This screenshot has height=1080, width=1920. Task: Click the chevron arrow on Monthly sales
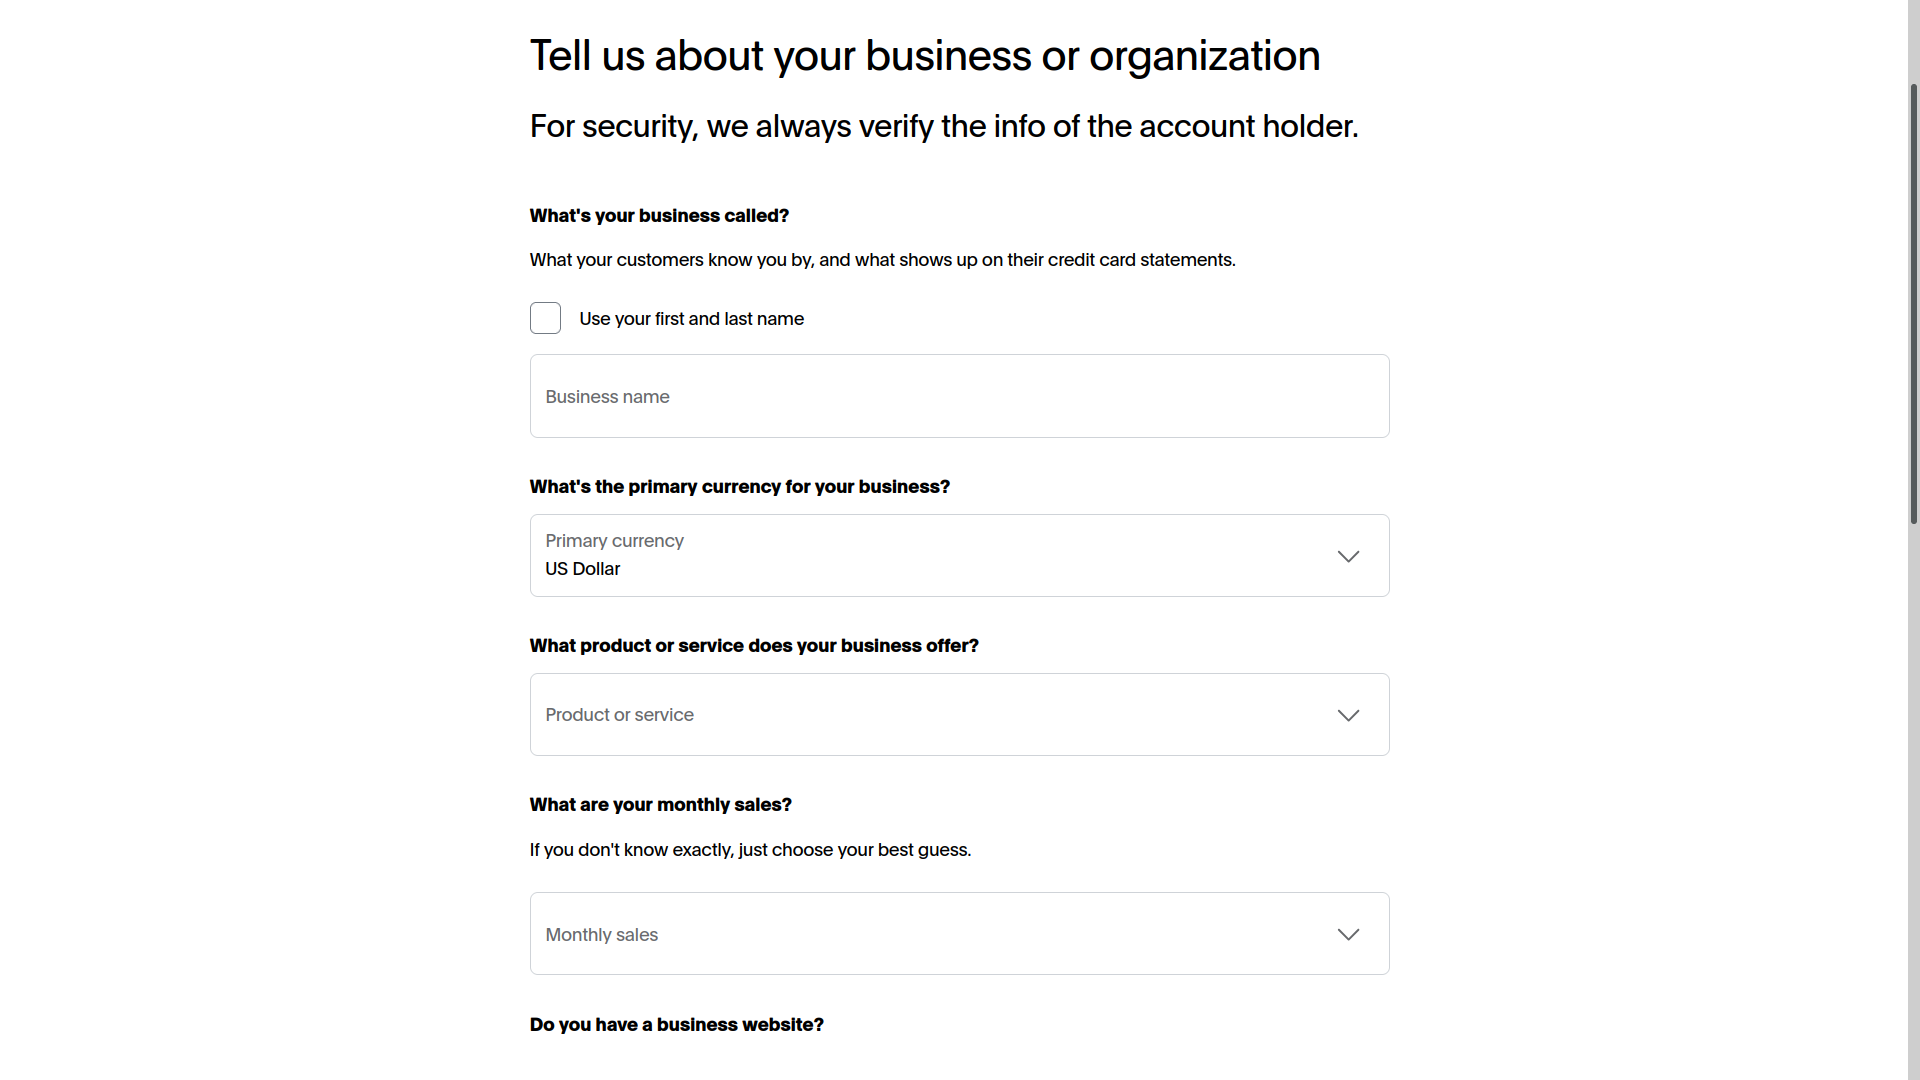tap(1348, 934)
